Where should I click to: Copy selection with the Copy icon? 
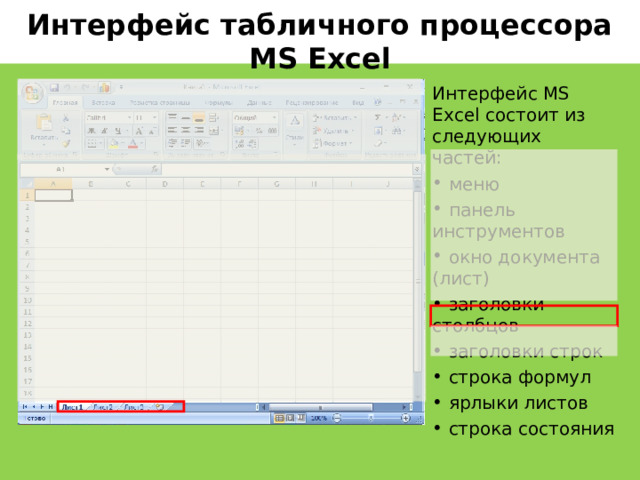coord(66,131)
